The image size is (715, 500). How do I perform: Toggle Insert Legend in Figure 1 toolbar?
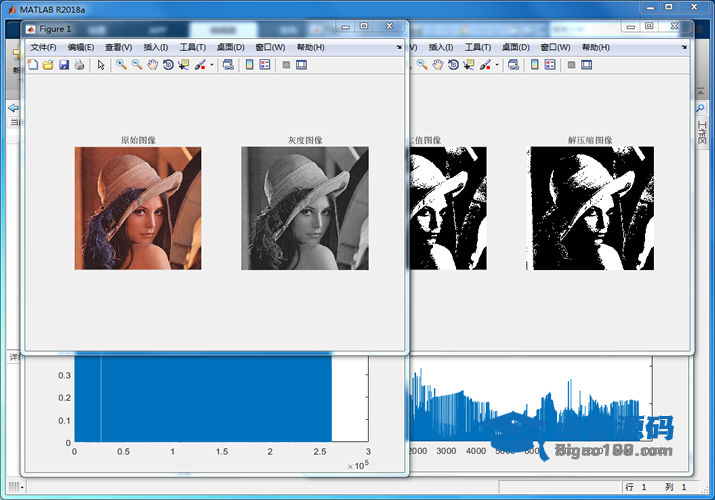pos(265,65)
